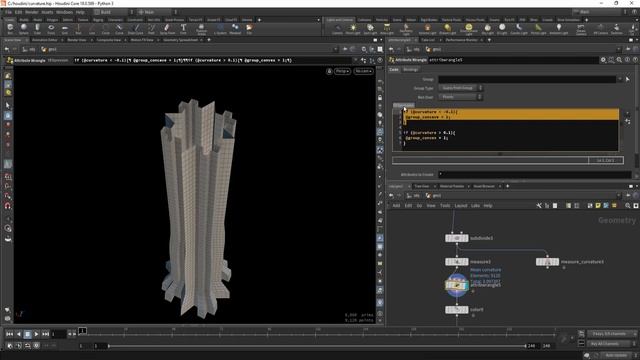
Task: Select the File shelf tool
Action: click(x=249, y=29)
